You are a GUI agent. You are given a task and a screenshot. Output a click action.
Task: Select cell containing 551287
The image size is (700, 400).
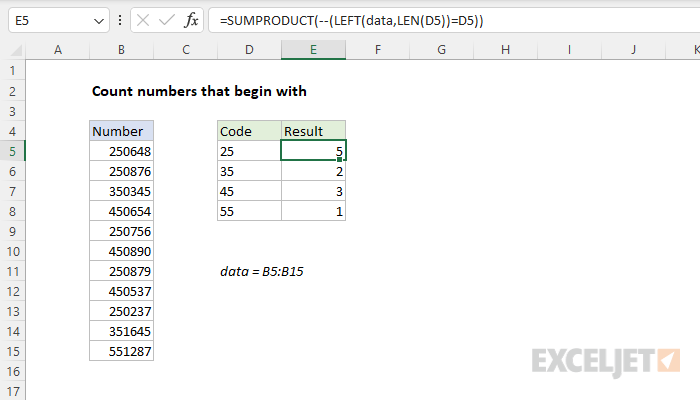[x=121, y=351]
